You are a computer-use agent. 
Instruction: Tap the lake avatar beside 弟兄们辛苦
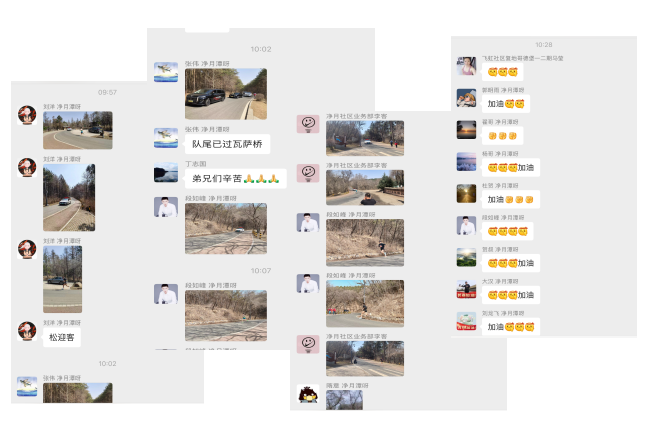[166, 172]
